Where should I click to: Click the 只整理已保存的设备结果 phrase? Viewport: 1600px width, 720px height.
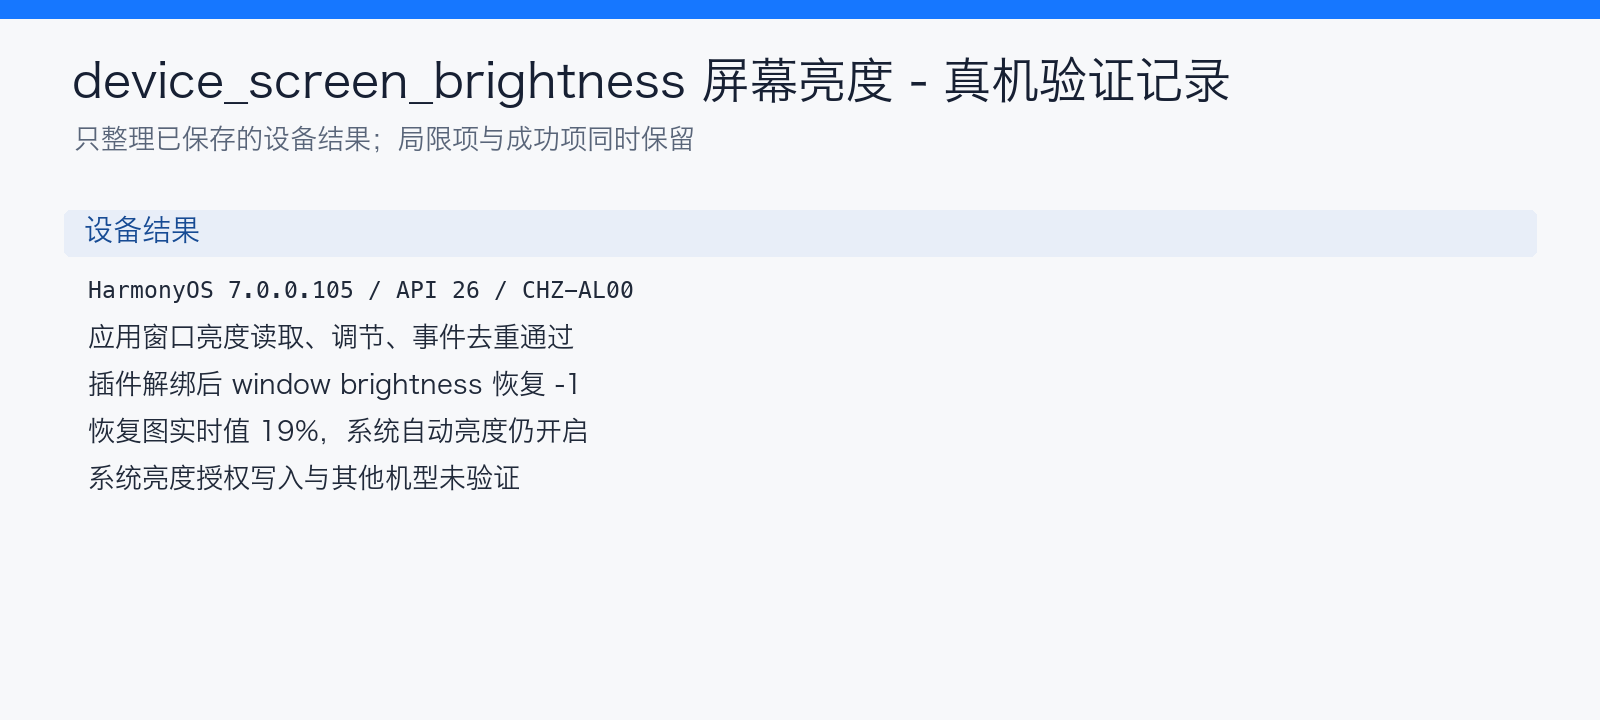click(x=223, y=139)
